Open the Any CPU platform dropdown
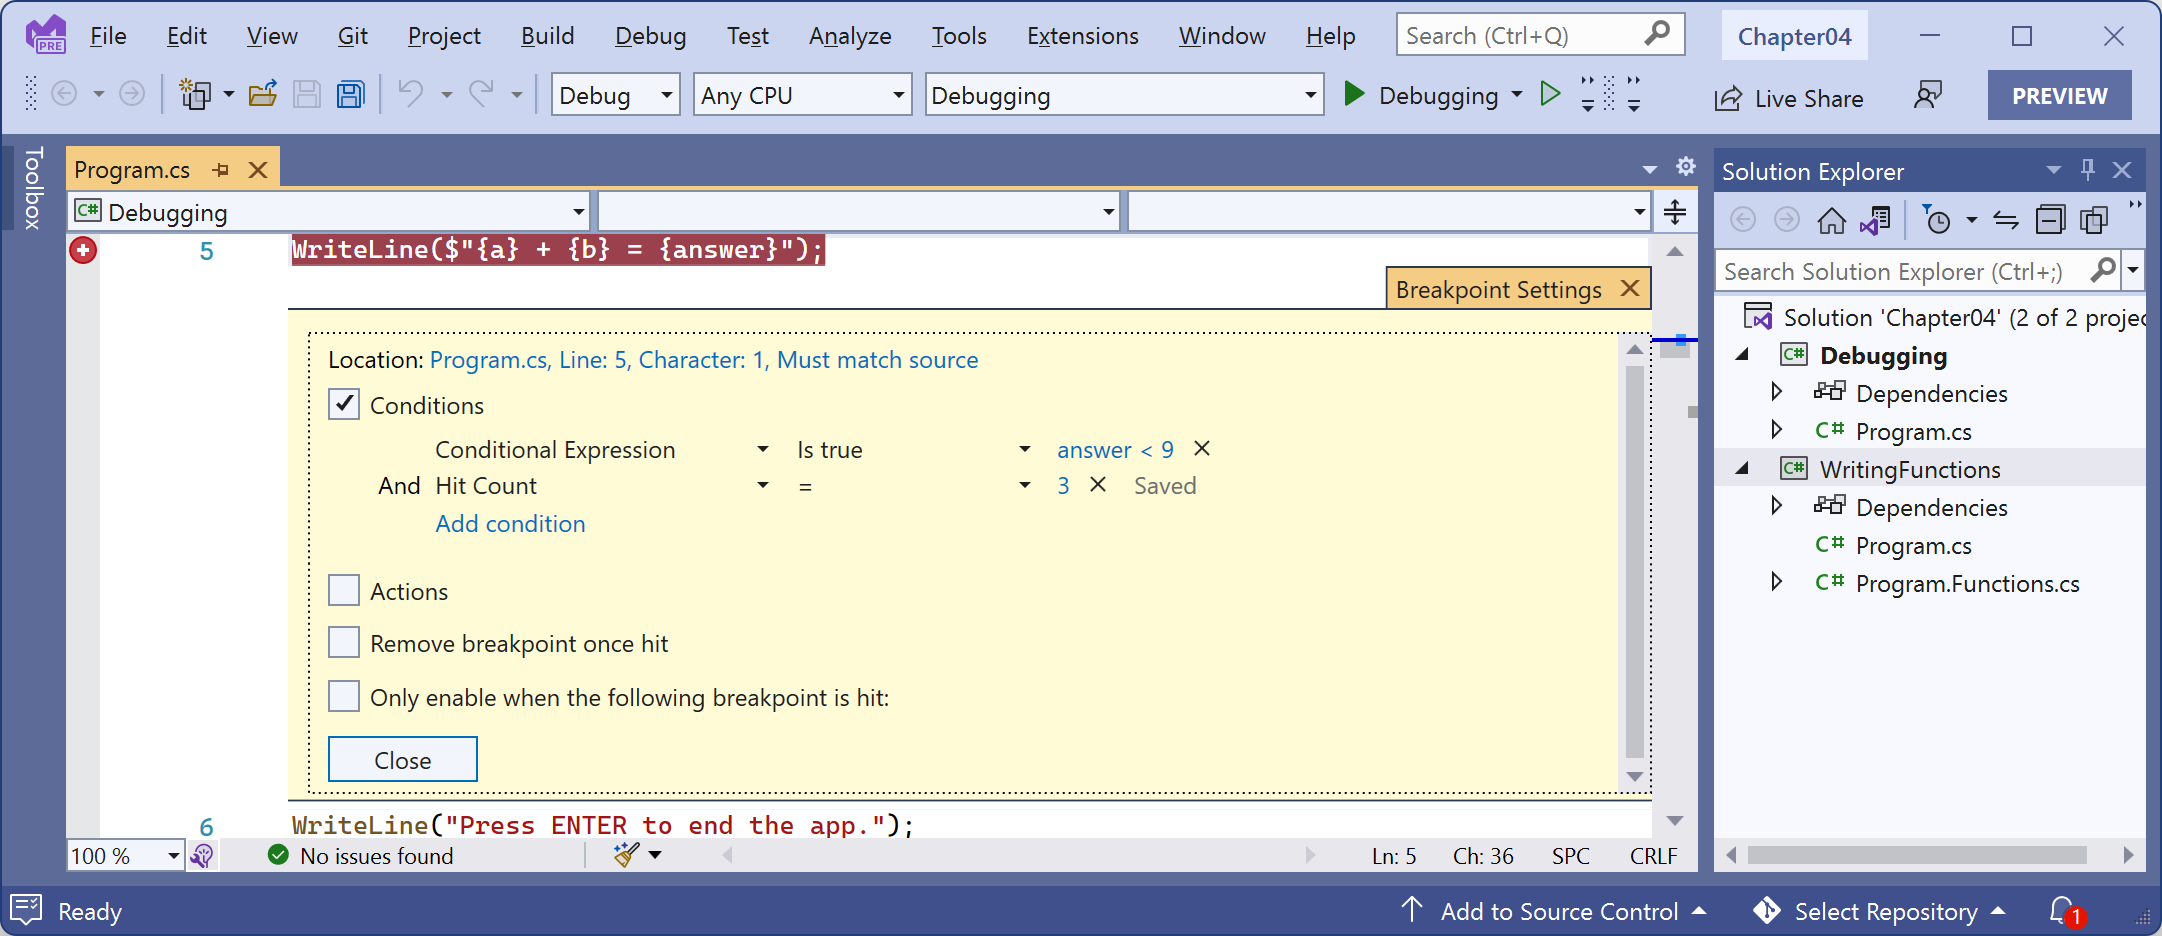Screen dimensions: 2162x936 [x=802, y=95]
